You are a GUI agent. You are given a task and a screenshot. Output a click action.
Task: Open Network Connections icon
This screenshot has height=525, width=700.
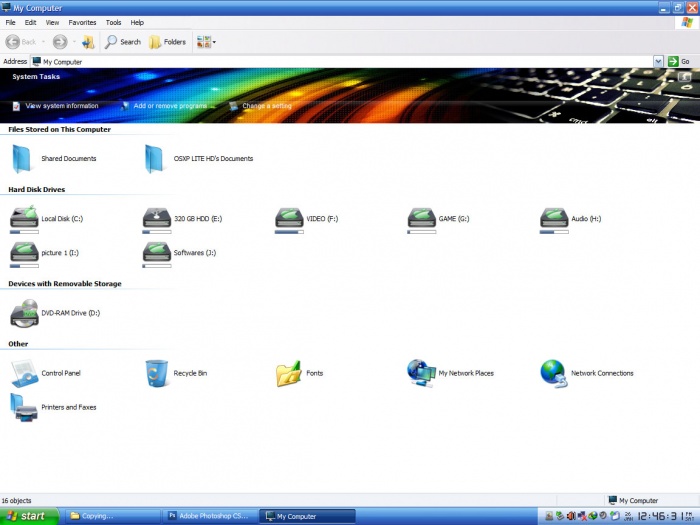(553, 373)
